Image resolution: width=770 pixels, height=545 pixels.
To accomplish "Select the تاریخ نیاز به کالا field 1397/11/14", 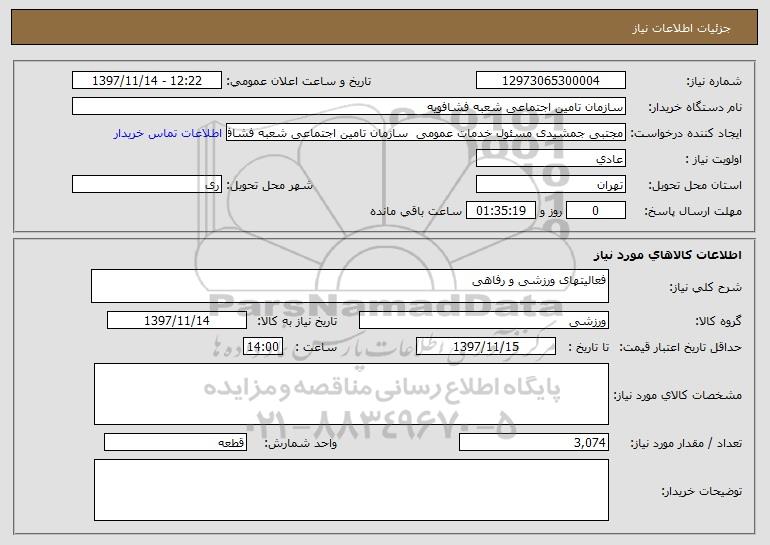I will click(177, 321).
